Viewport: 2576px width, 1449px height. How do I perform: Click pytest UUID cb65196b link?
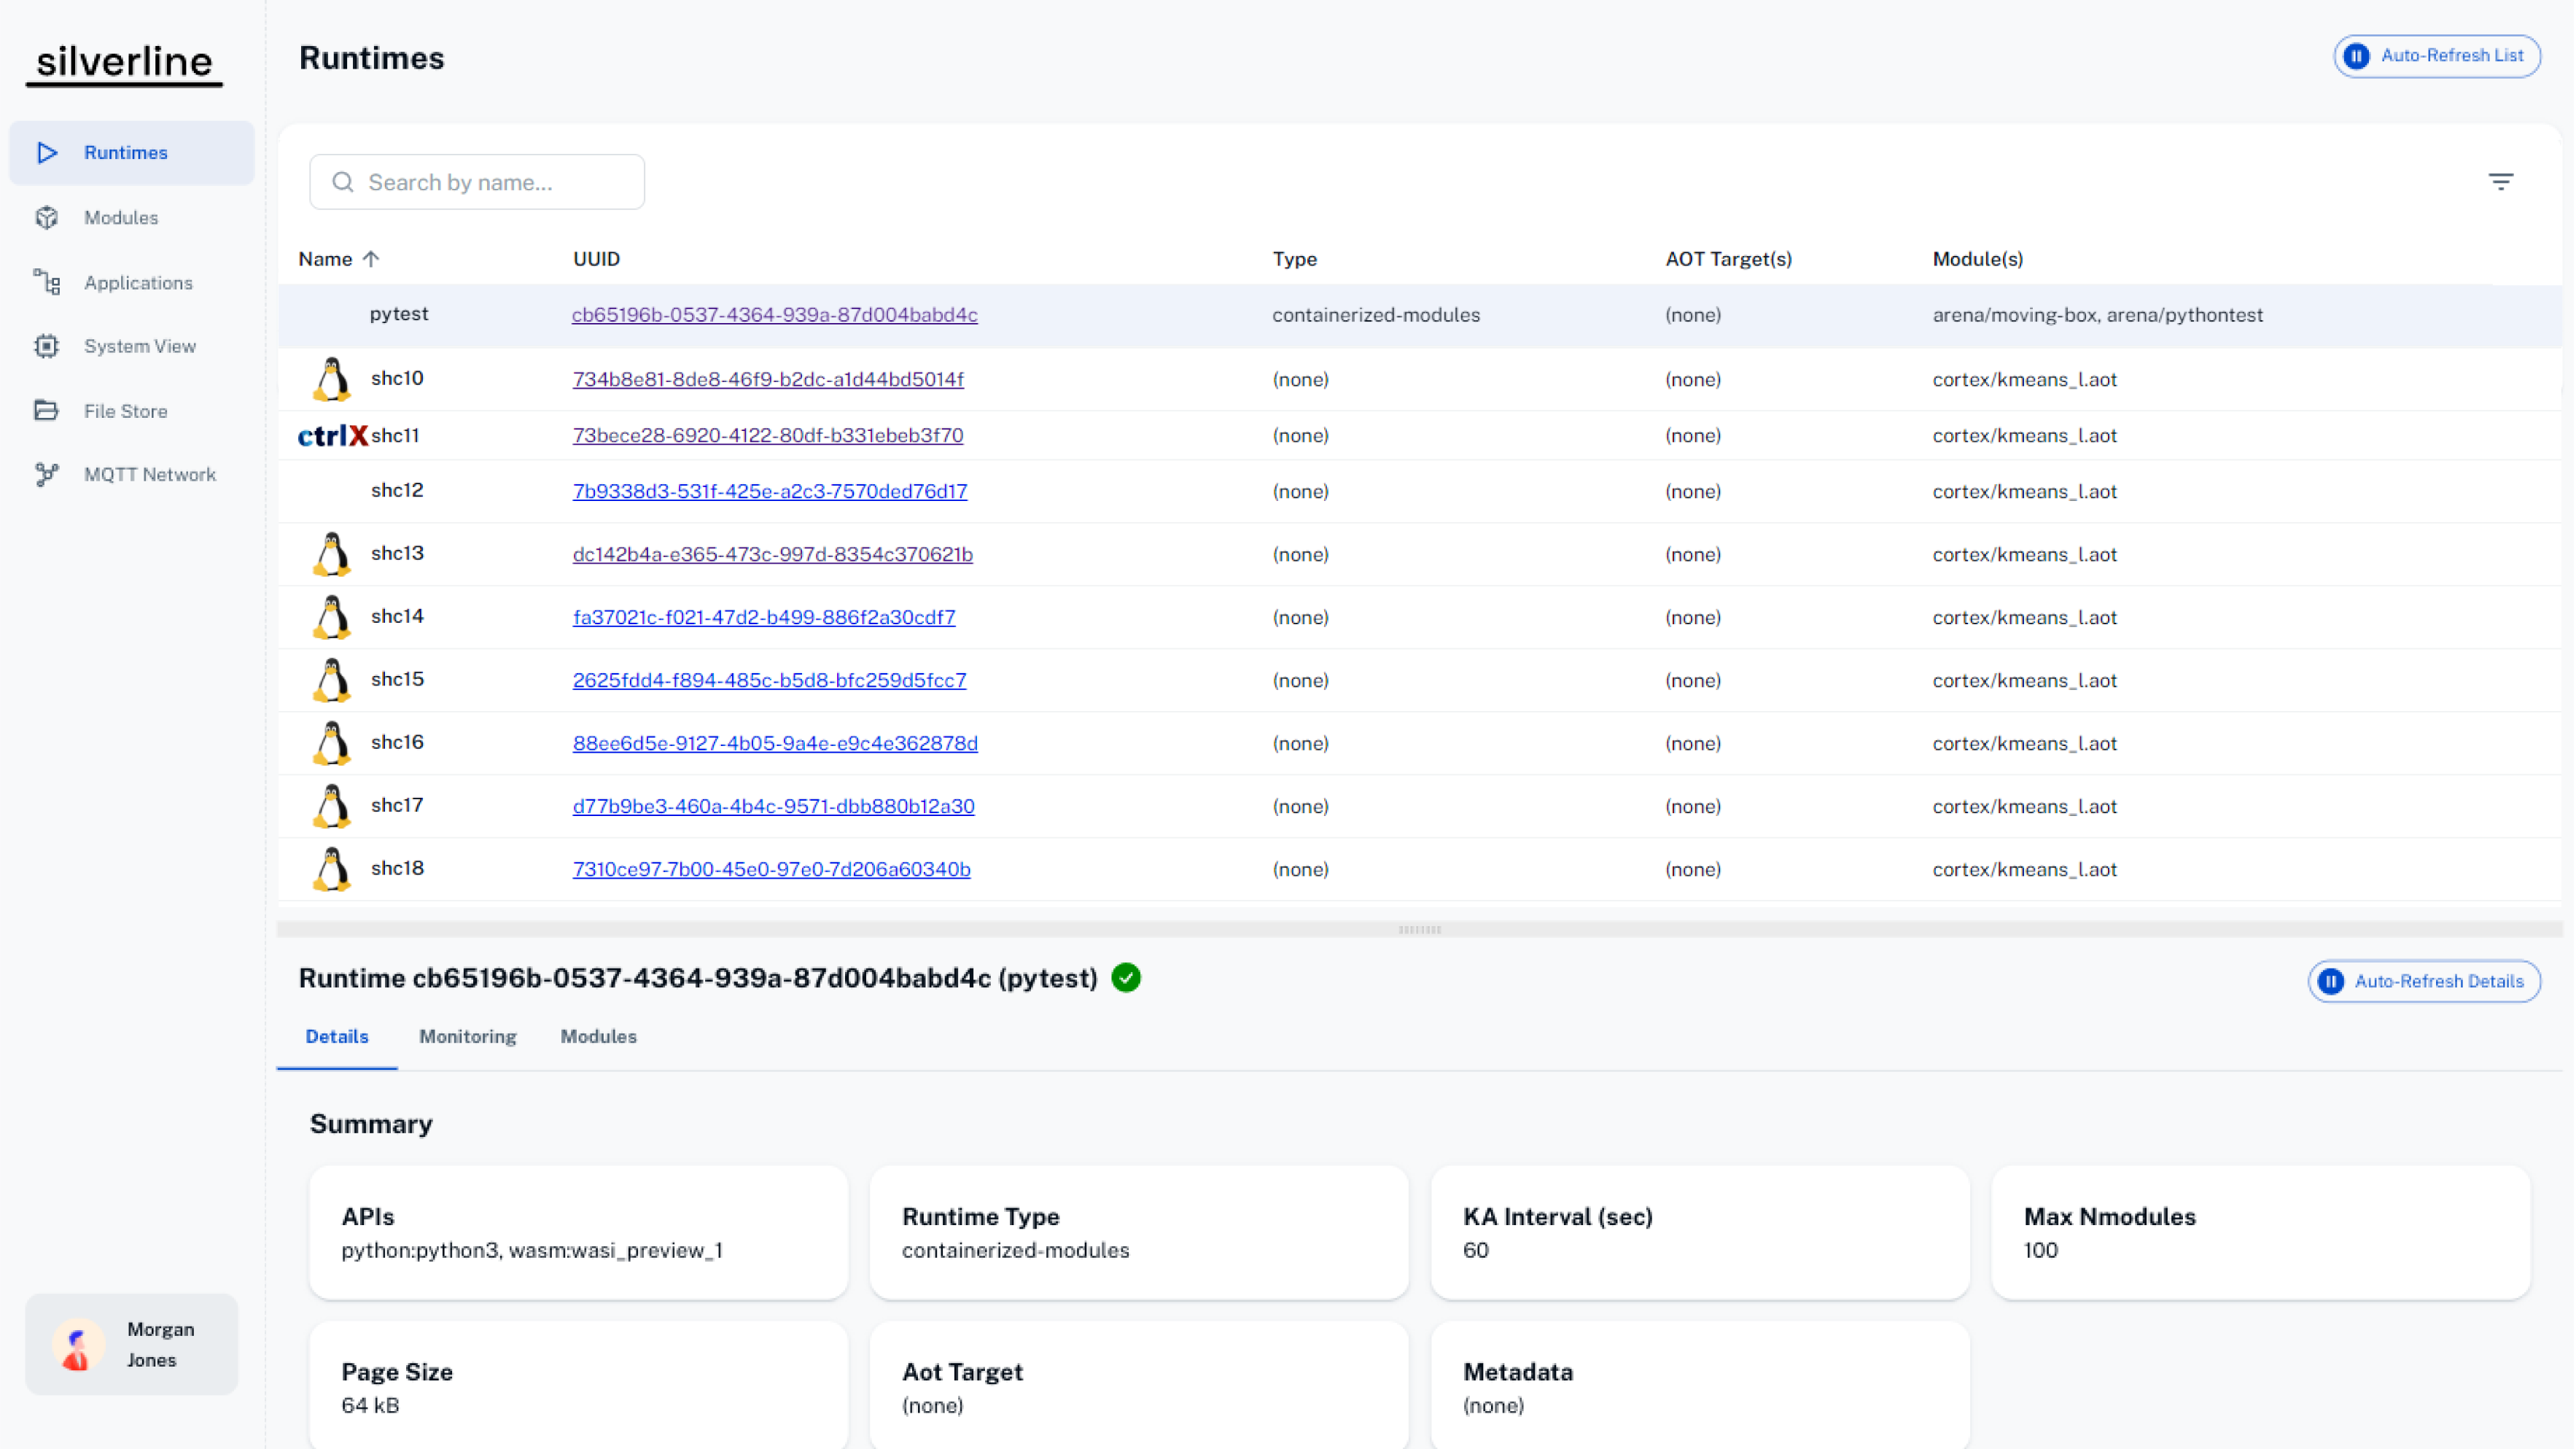click(x=774, y=315)
